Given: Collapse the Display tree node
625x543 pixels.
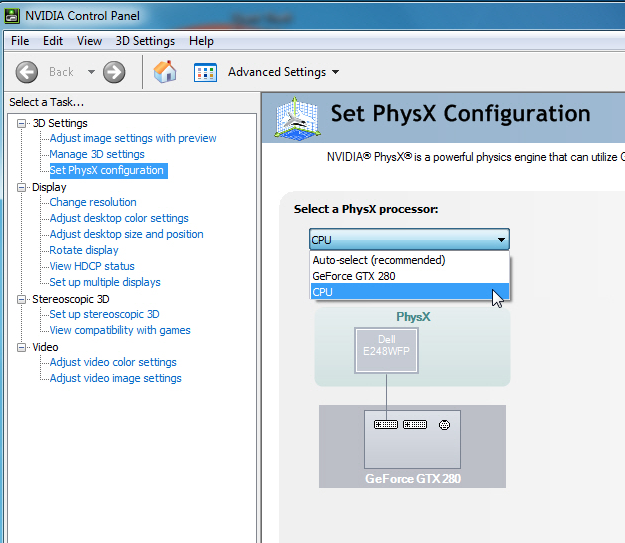Looking at the screenshot, I should (22, 187).
